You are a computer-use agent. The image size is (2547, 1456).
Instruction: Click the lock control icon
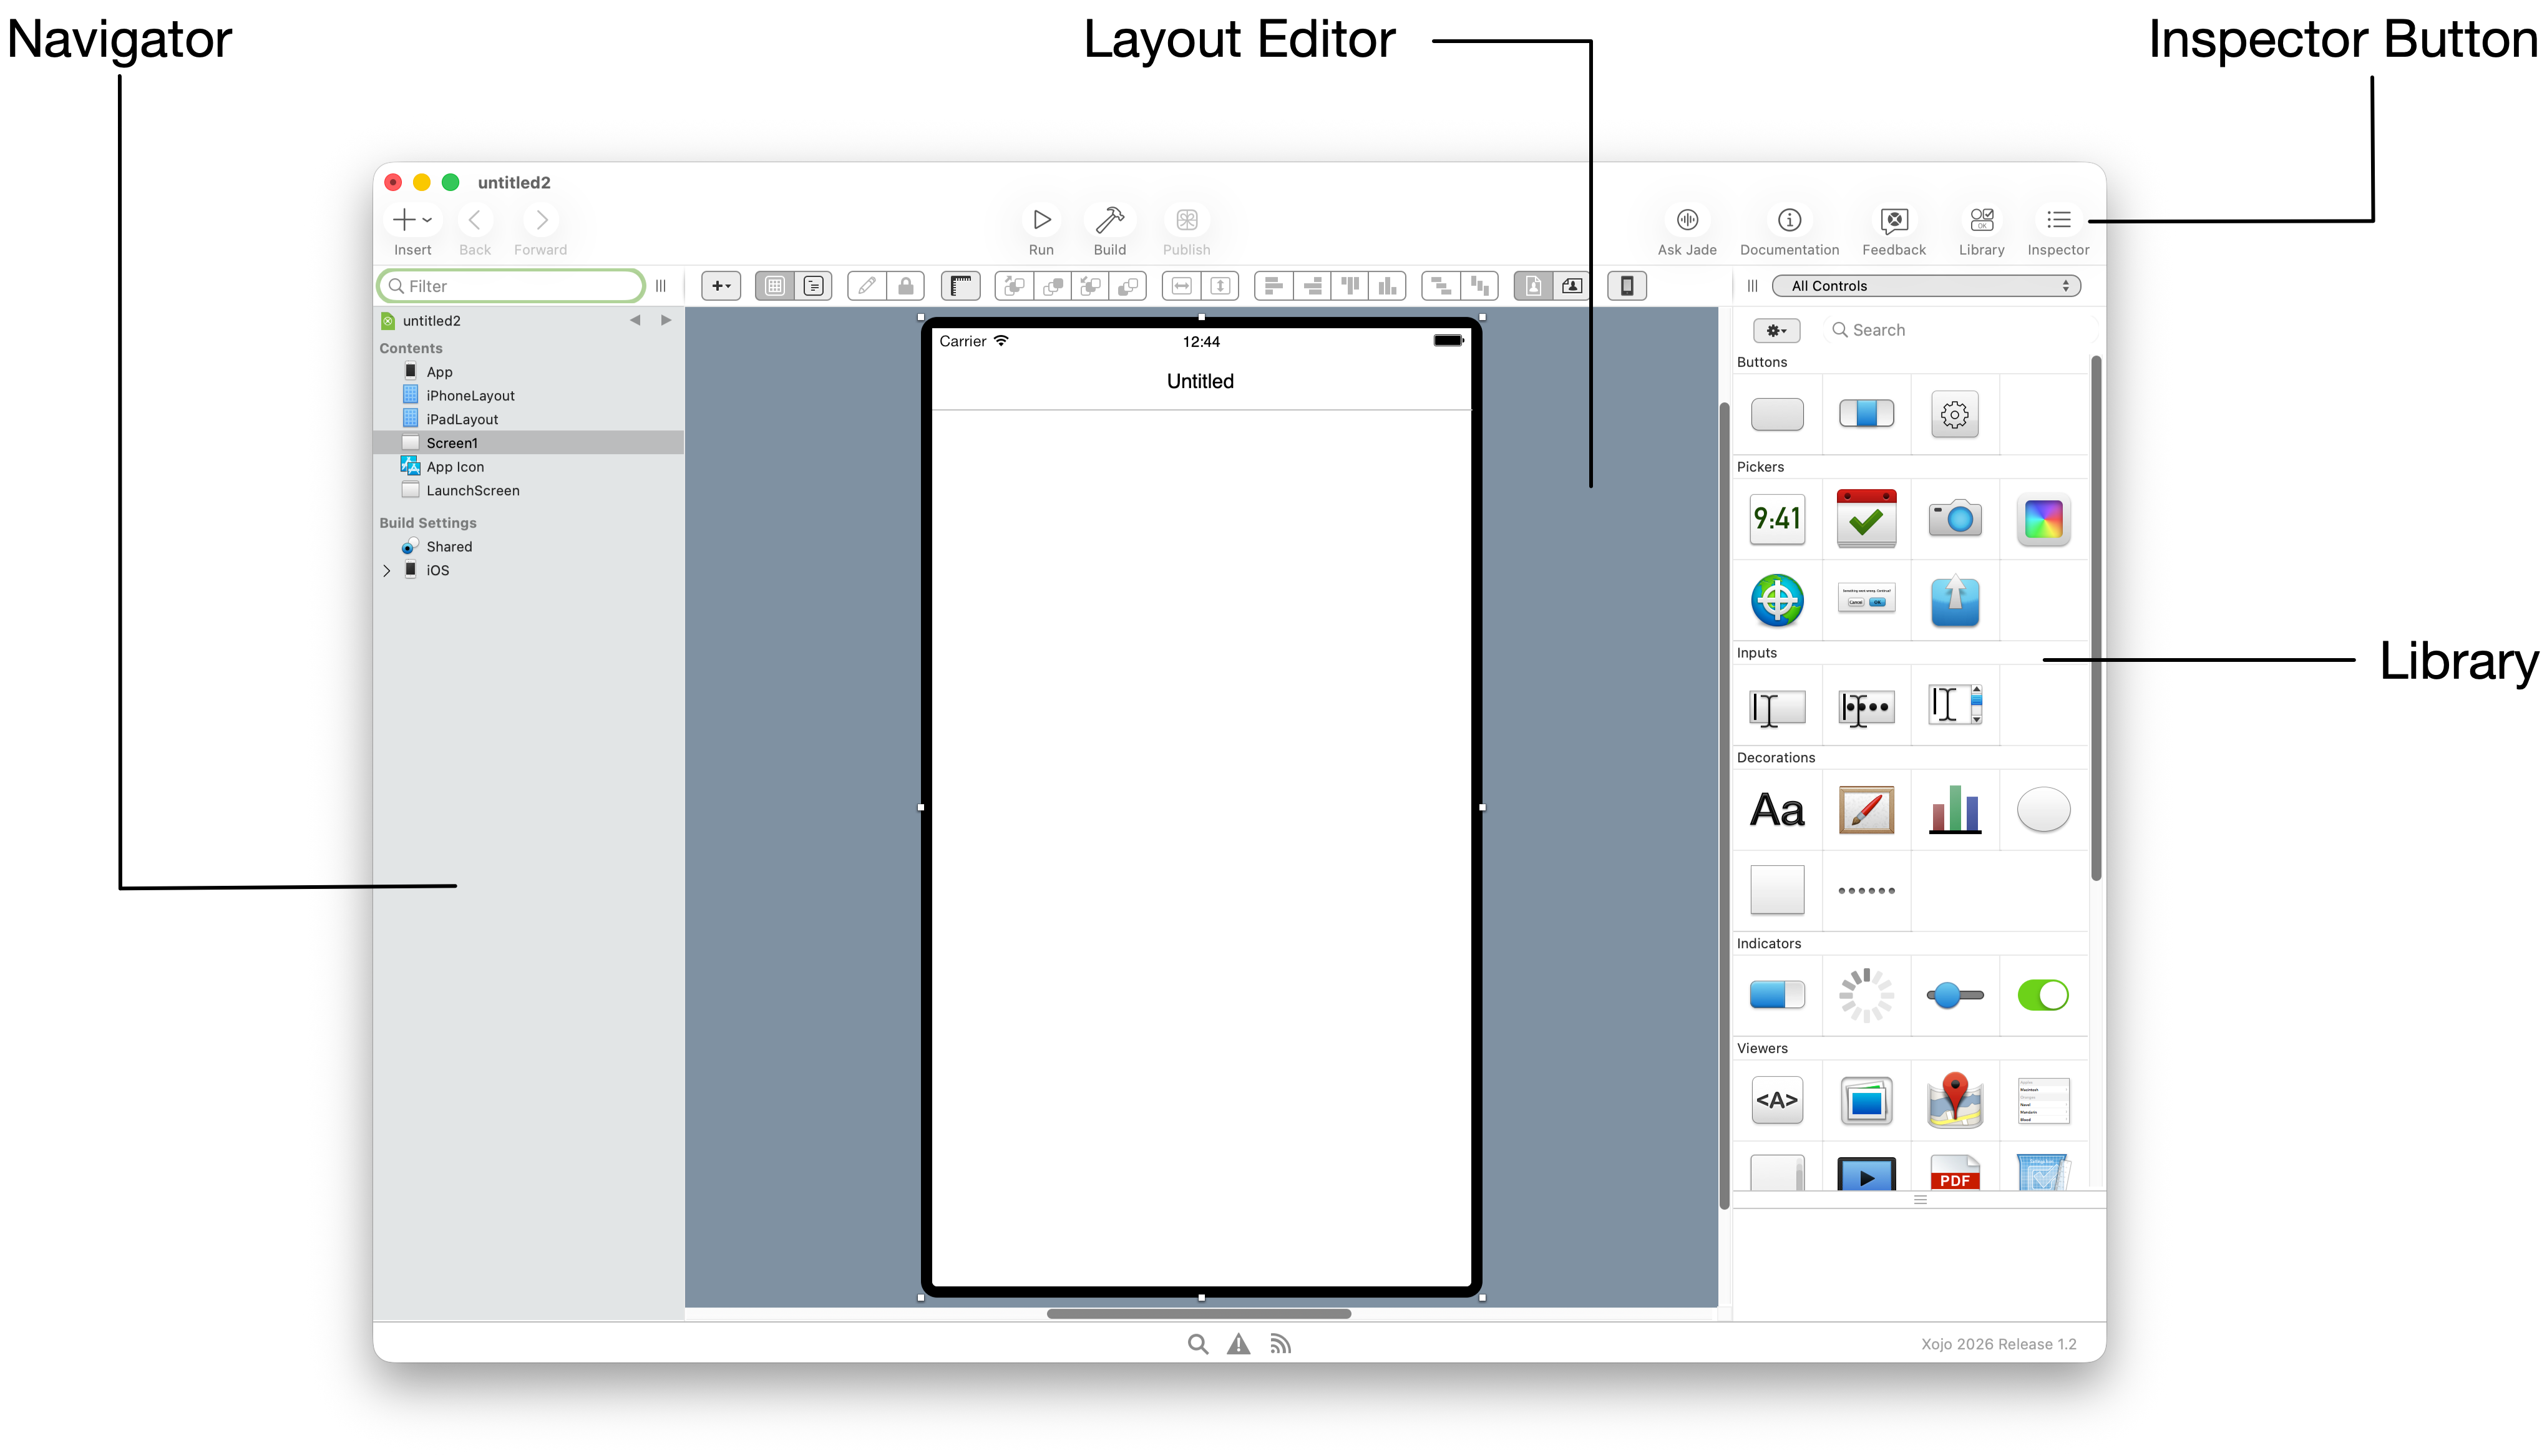tap(905, 286)
